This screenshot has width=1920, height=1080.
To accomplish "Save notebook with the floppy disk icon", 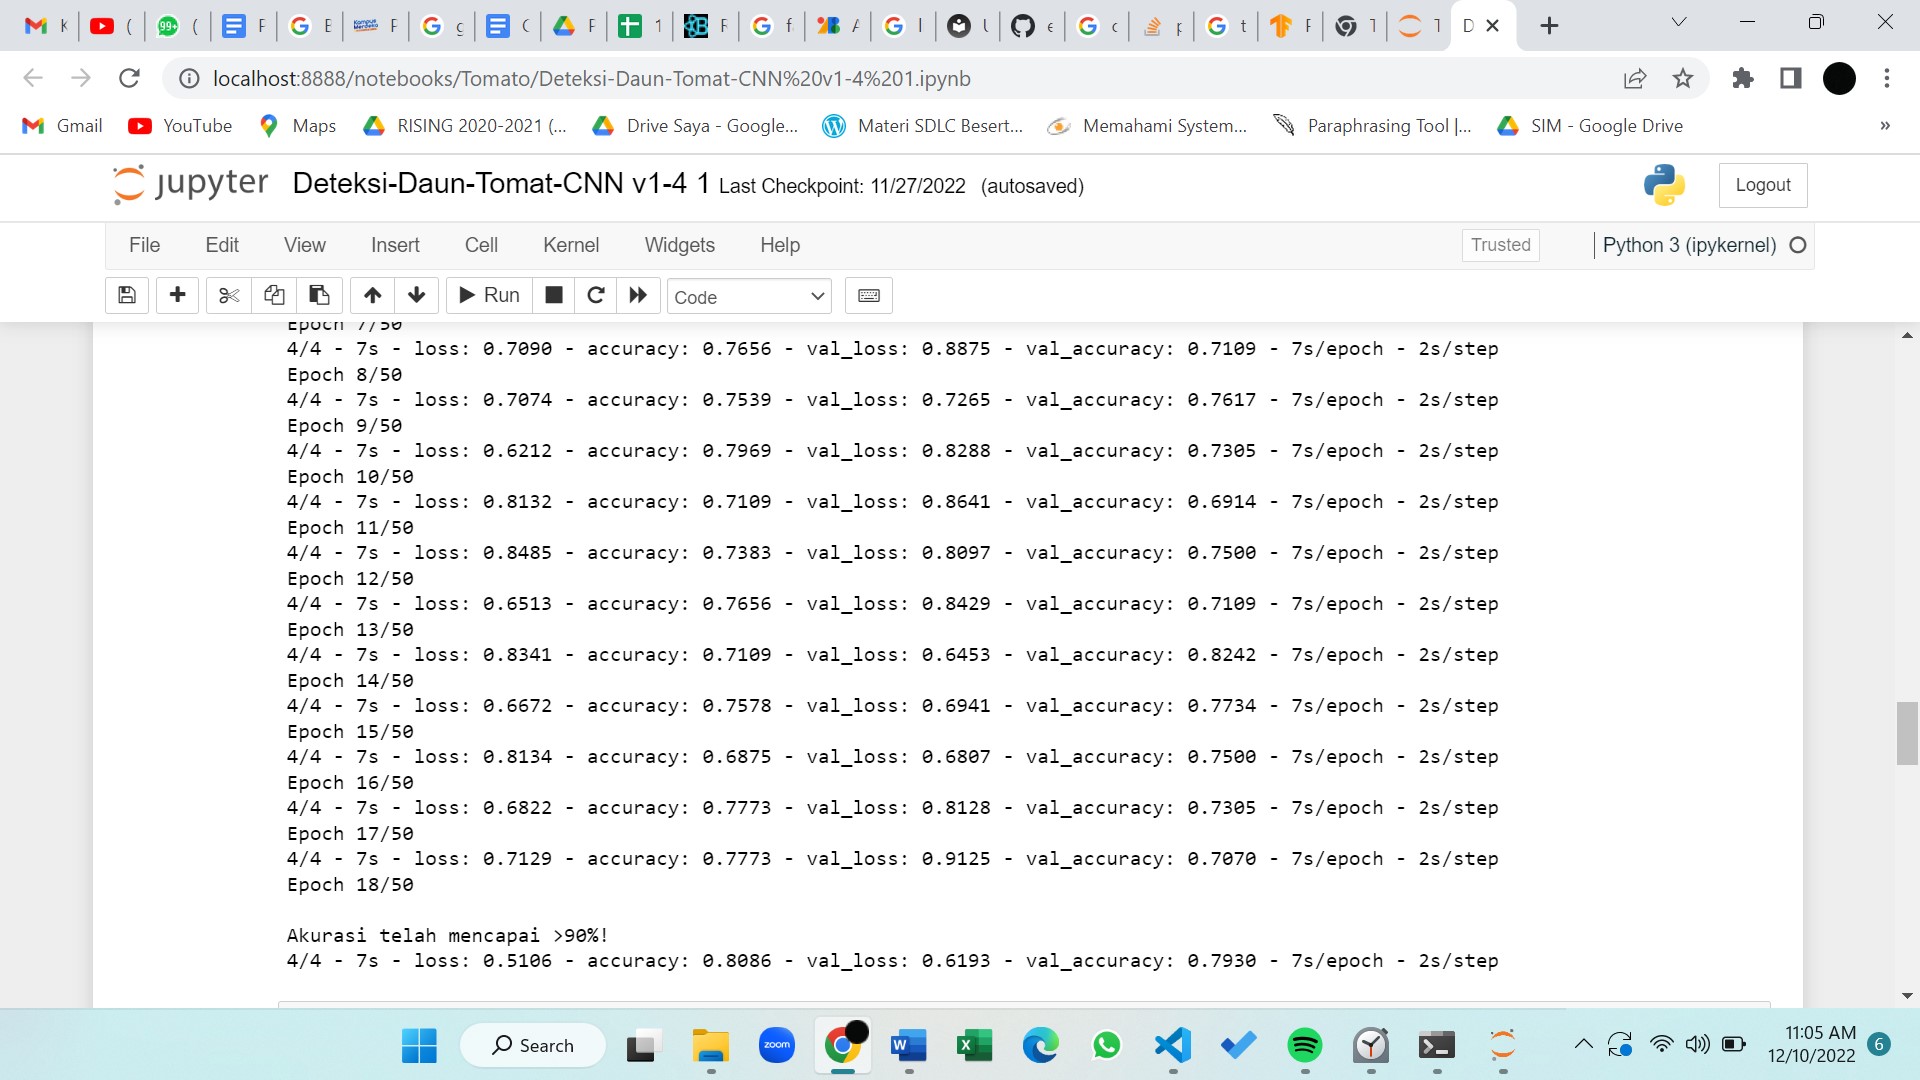I will pos(127,295).
